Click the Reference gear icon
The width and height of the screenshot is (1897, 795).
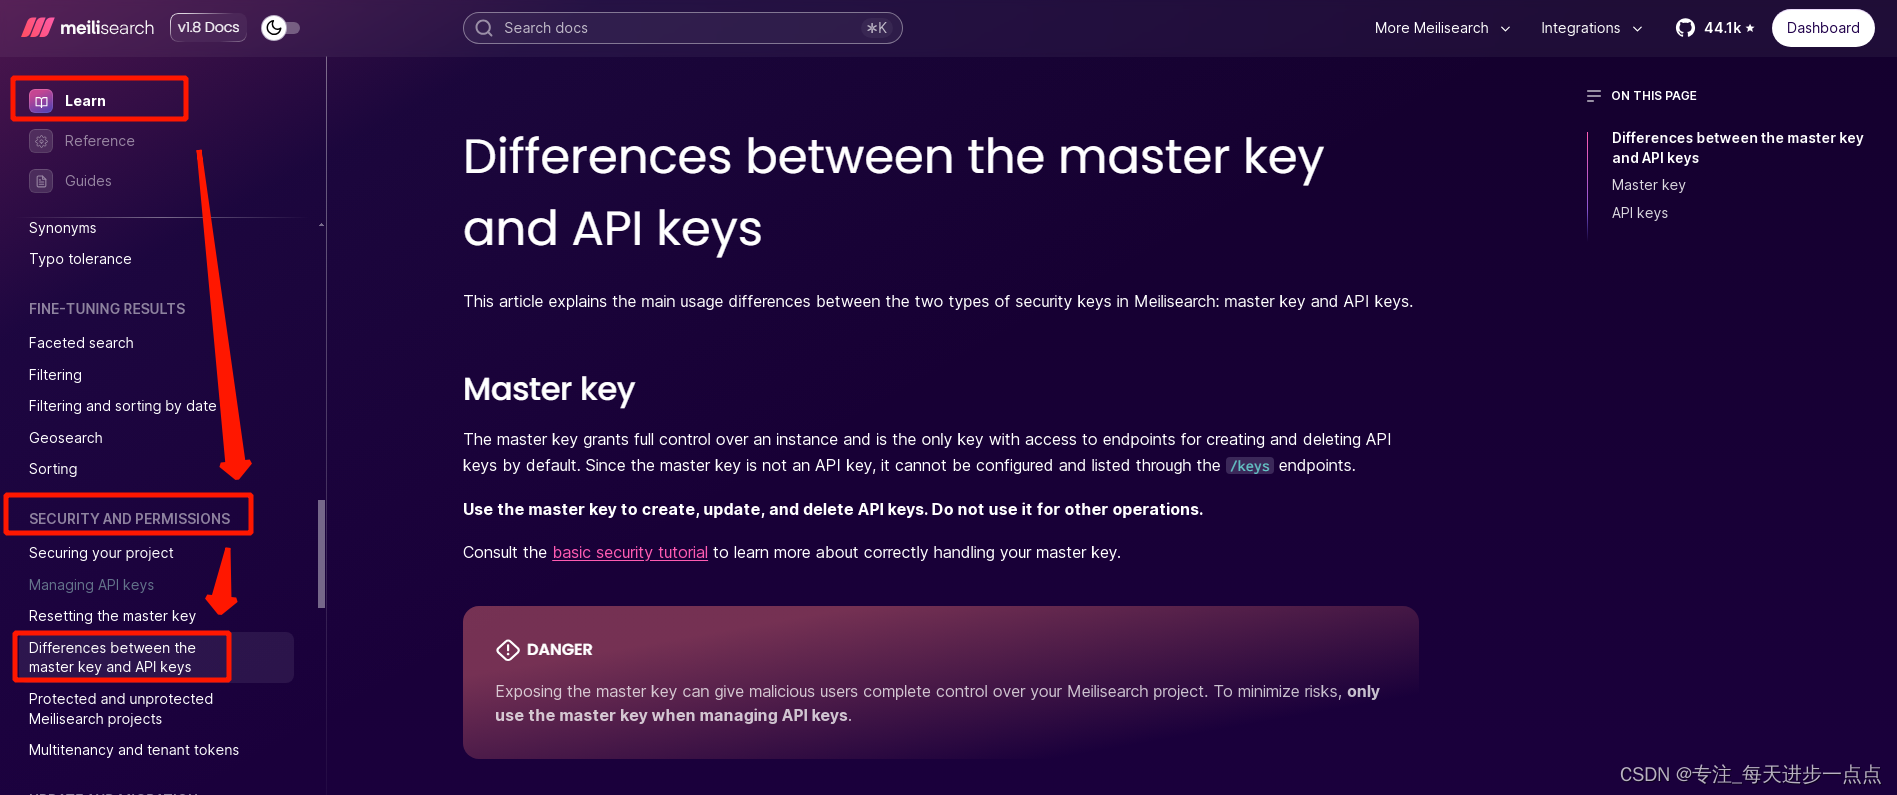(x=41, y=141)
